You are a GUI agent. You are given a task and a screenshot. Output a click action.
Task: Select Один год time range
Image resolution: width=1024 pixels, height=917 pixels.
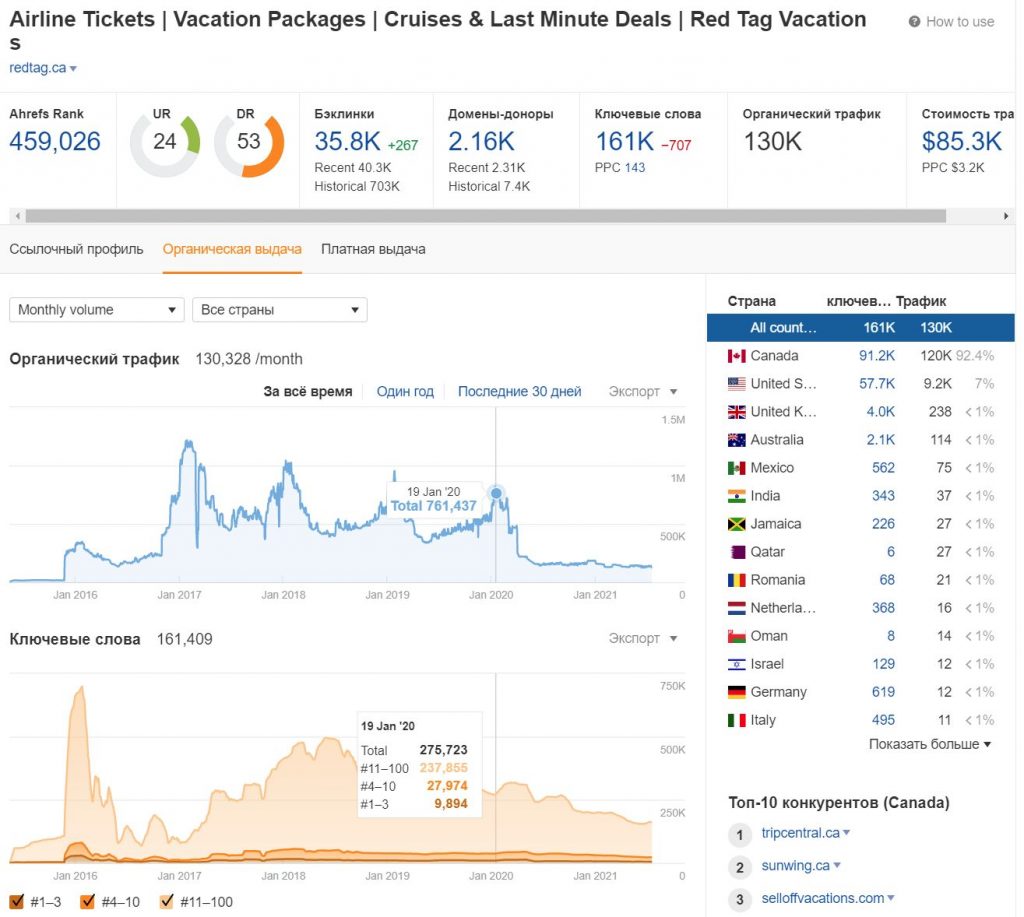tap(405, 391)
